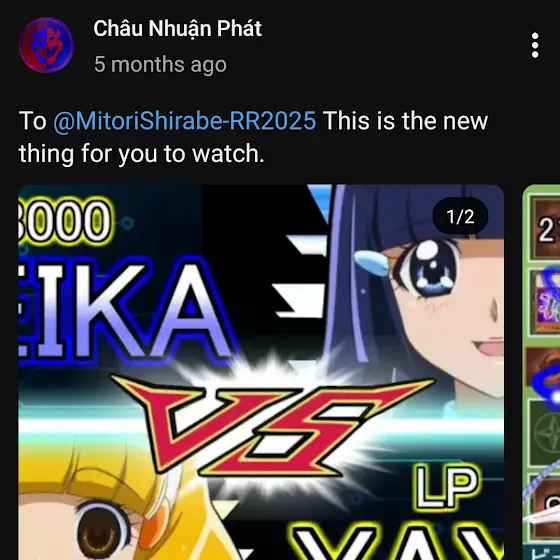Tap the blue hair clip on the character
The image size is (560, 560).
tap(372, 261)
